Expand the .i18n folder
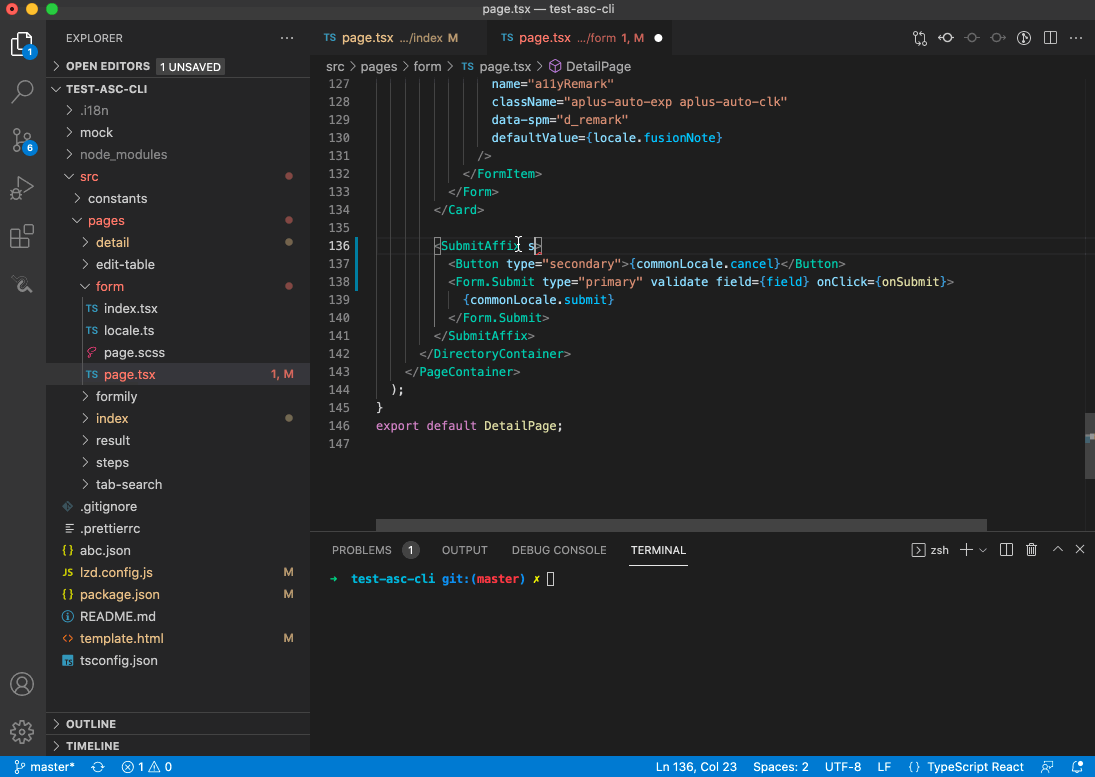Viewport: 1095px width, 777px height. pyautogui.click(x=94, y=110)
